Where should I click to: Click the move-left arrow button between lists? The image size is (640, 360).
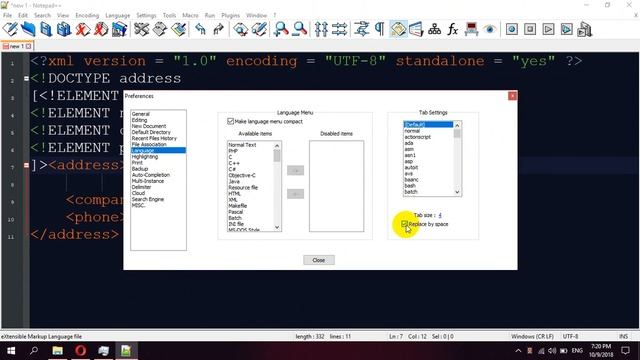295,193
